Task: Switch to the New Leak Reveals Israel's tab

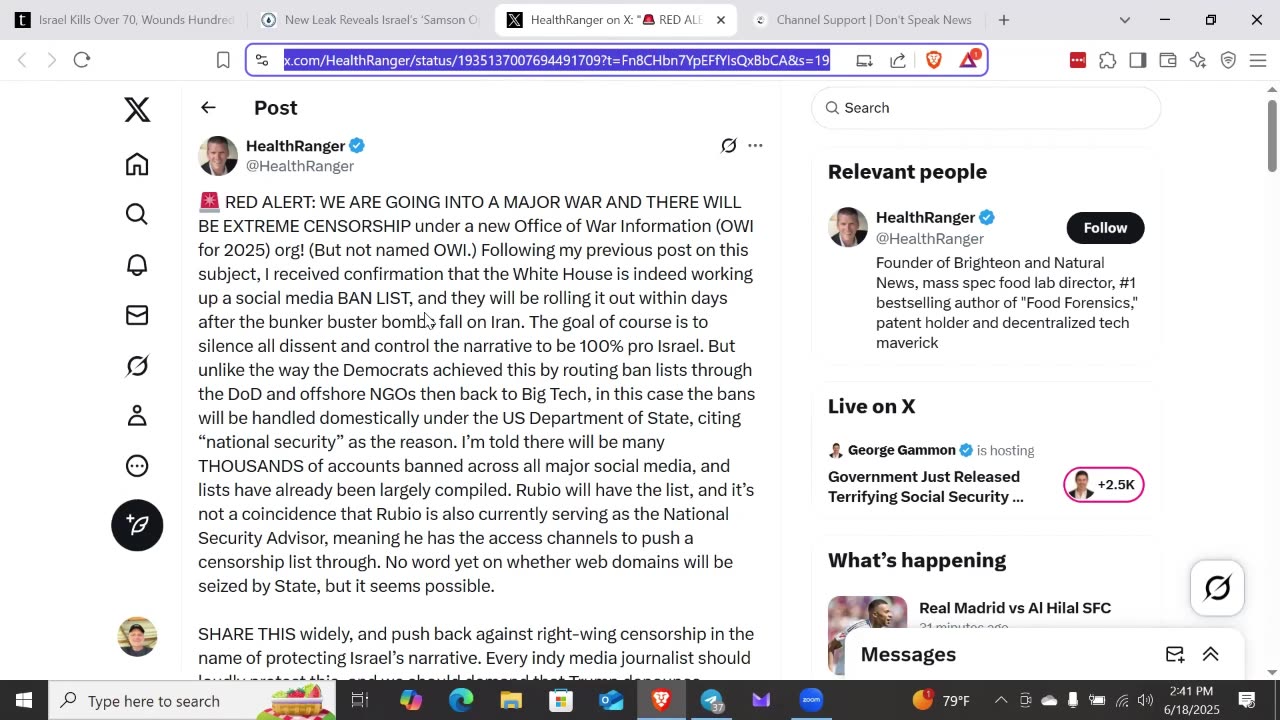Action: tap(370, 20)
